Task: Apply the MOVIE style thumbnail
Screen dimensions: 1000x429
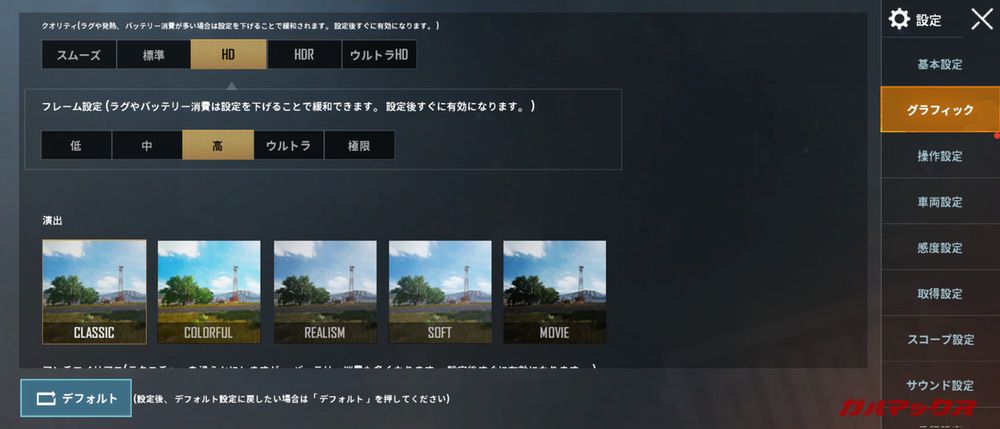Action: pyautogui.click(x=555, y=292)
